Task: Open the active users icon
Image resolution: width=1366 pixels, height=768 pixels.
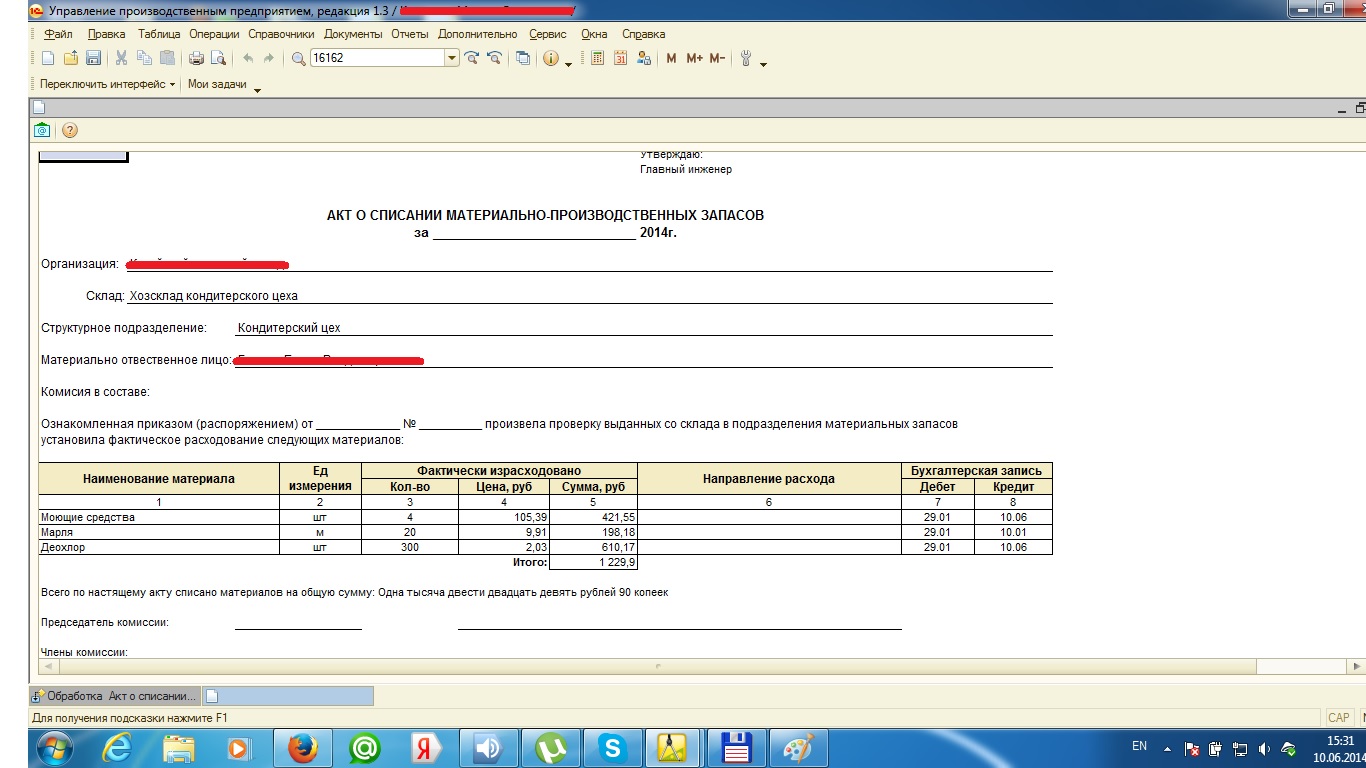Action: pos(643,58)
